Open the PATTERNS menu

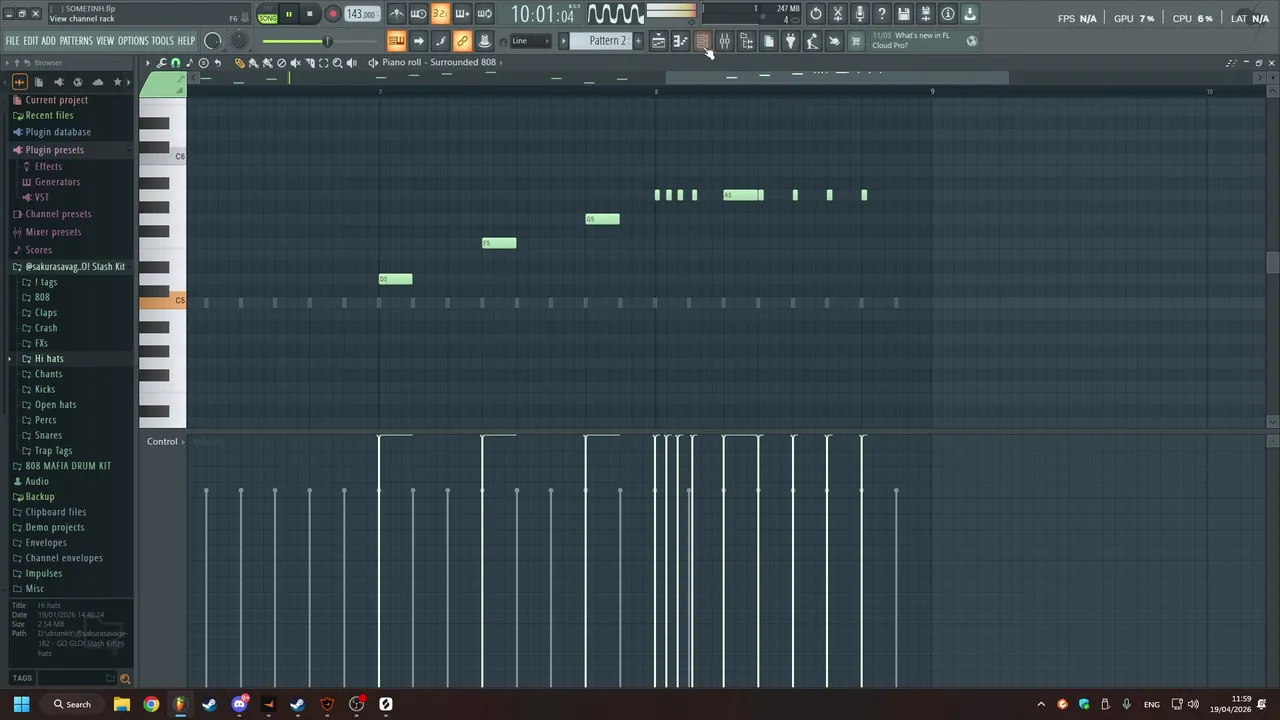76,41
